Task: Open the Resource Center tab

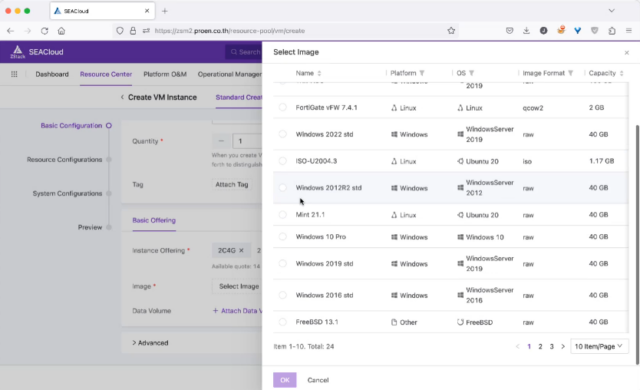Action: [106, 74]
